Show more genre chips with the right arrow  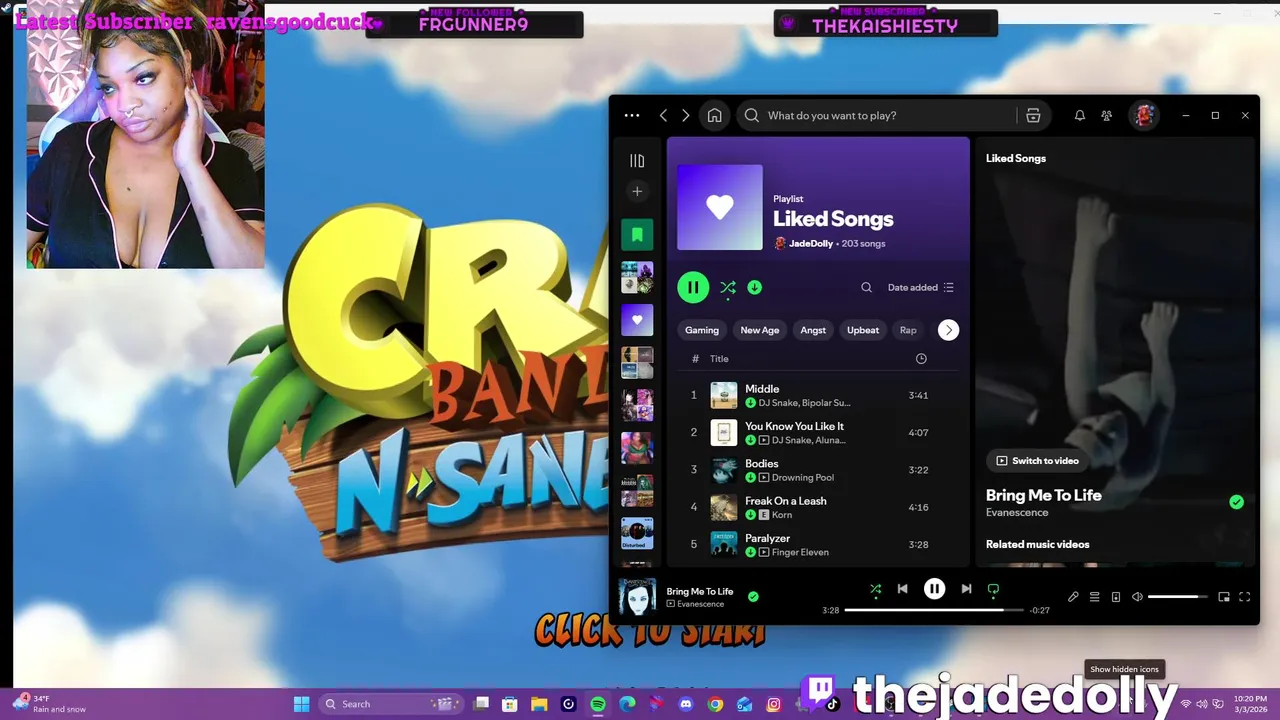pos(948,330)
